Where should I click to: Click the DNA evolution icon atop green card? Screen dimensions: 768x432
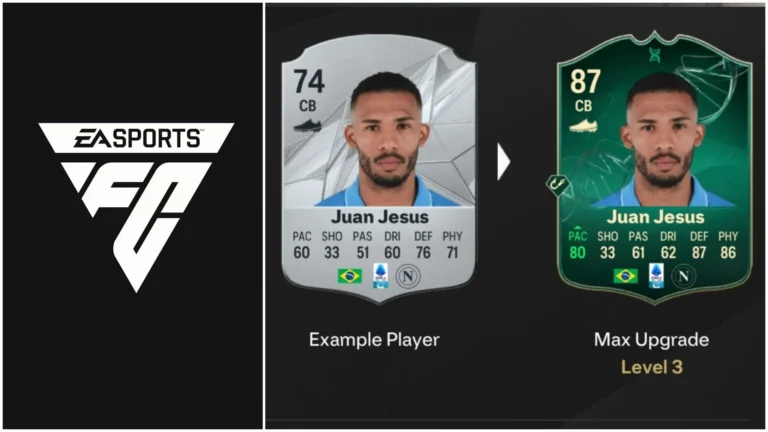click(x=655, y=54)
